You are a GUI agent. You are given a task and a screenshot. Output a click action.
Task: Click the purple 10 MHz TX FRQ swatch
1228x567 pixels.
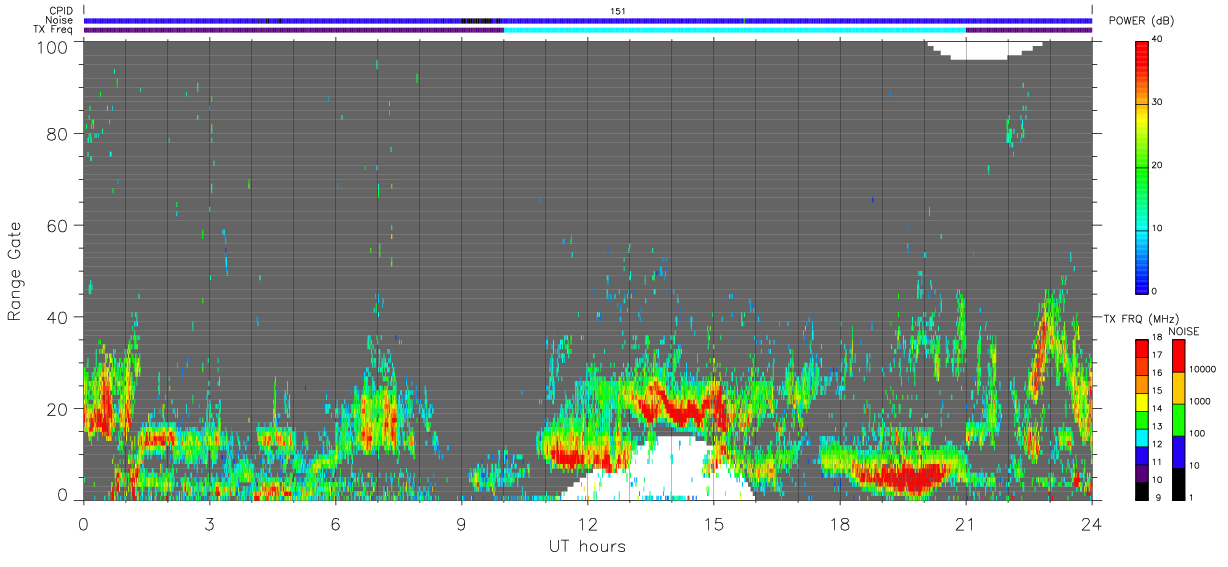[1143, 474]
